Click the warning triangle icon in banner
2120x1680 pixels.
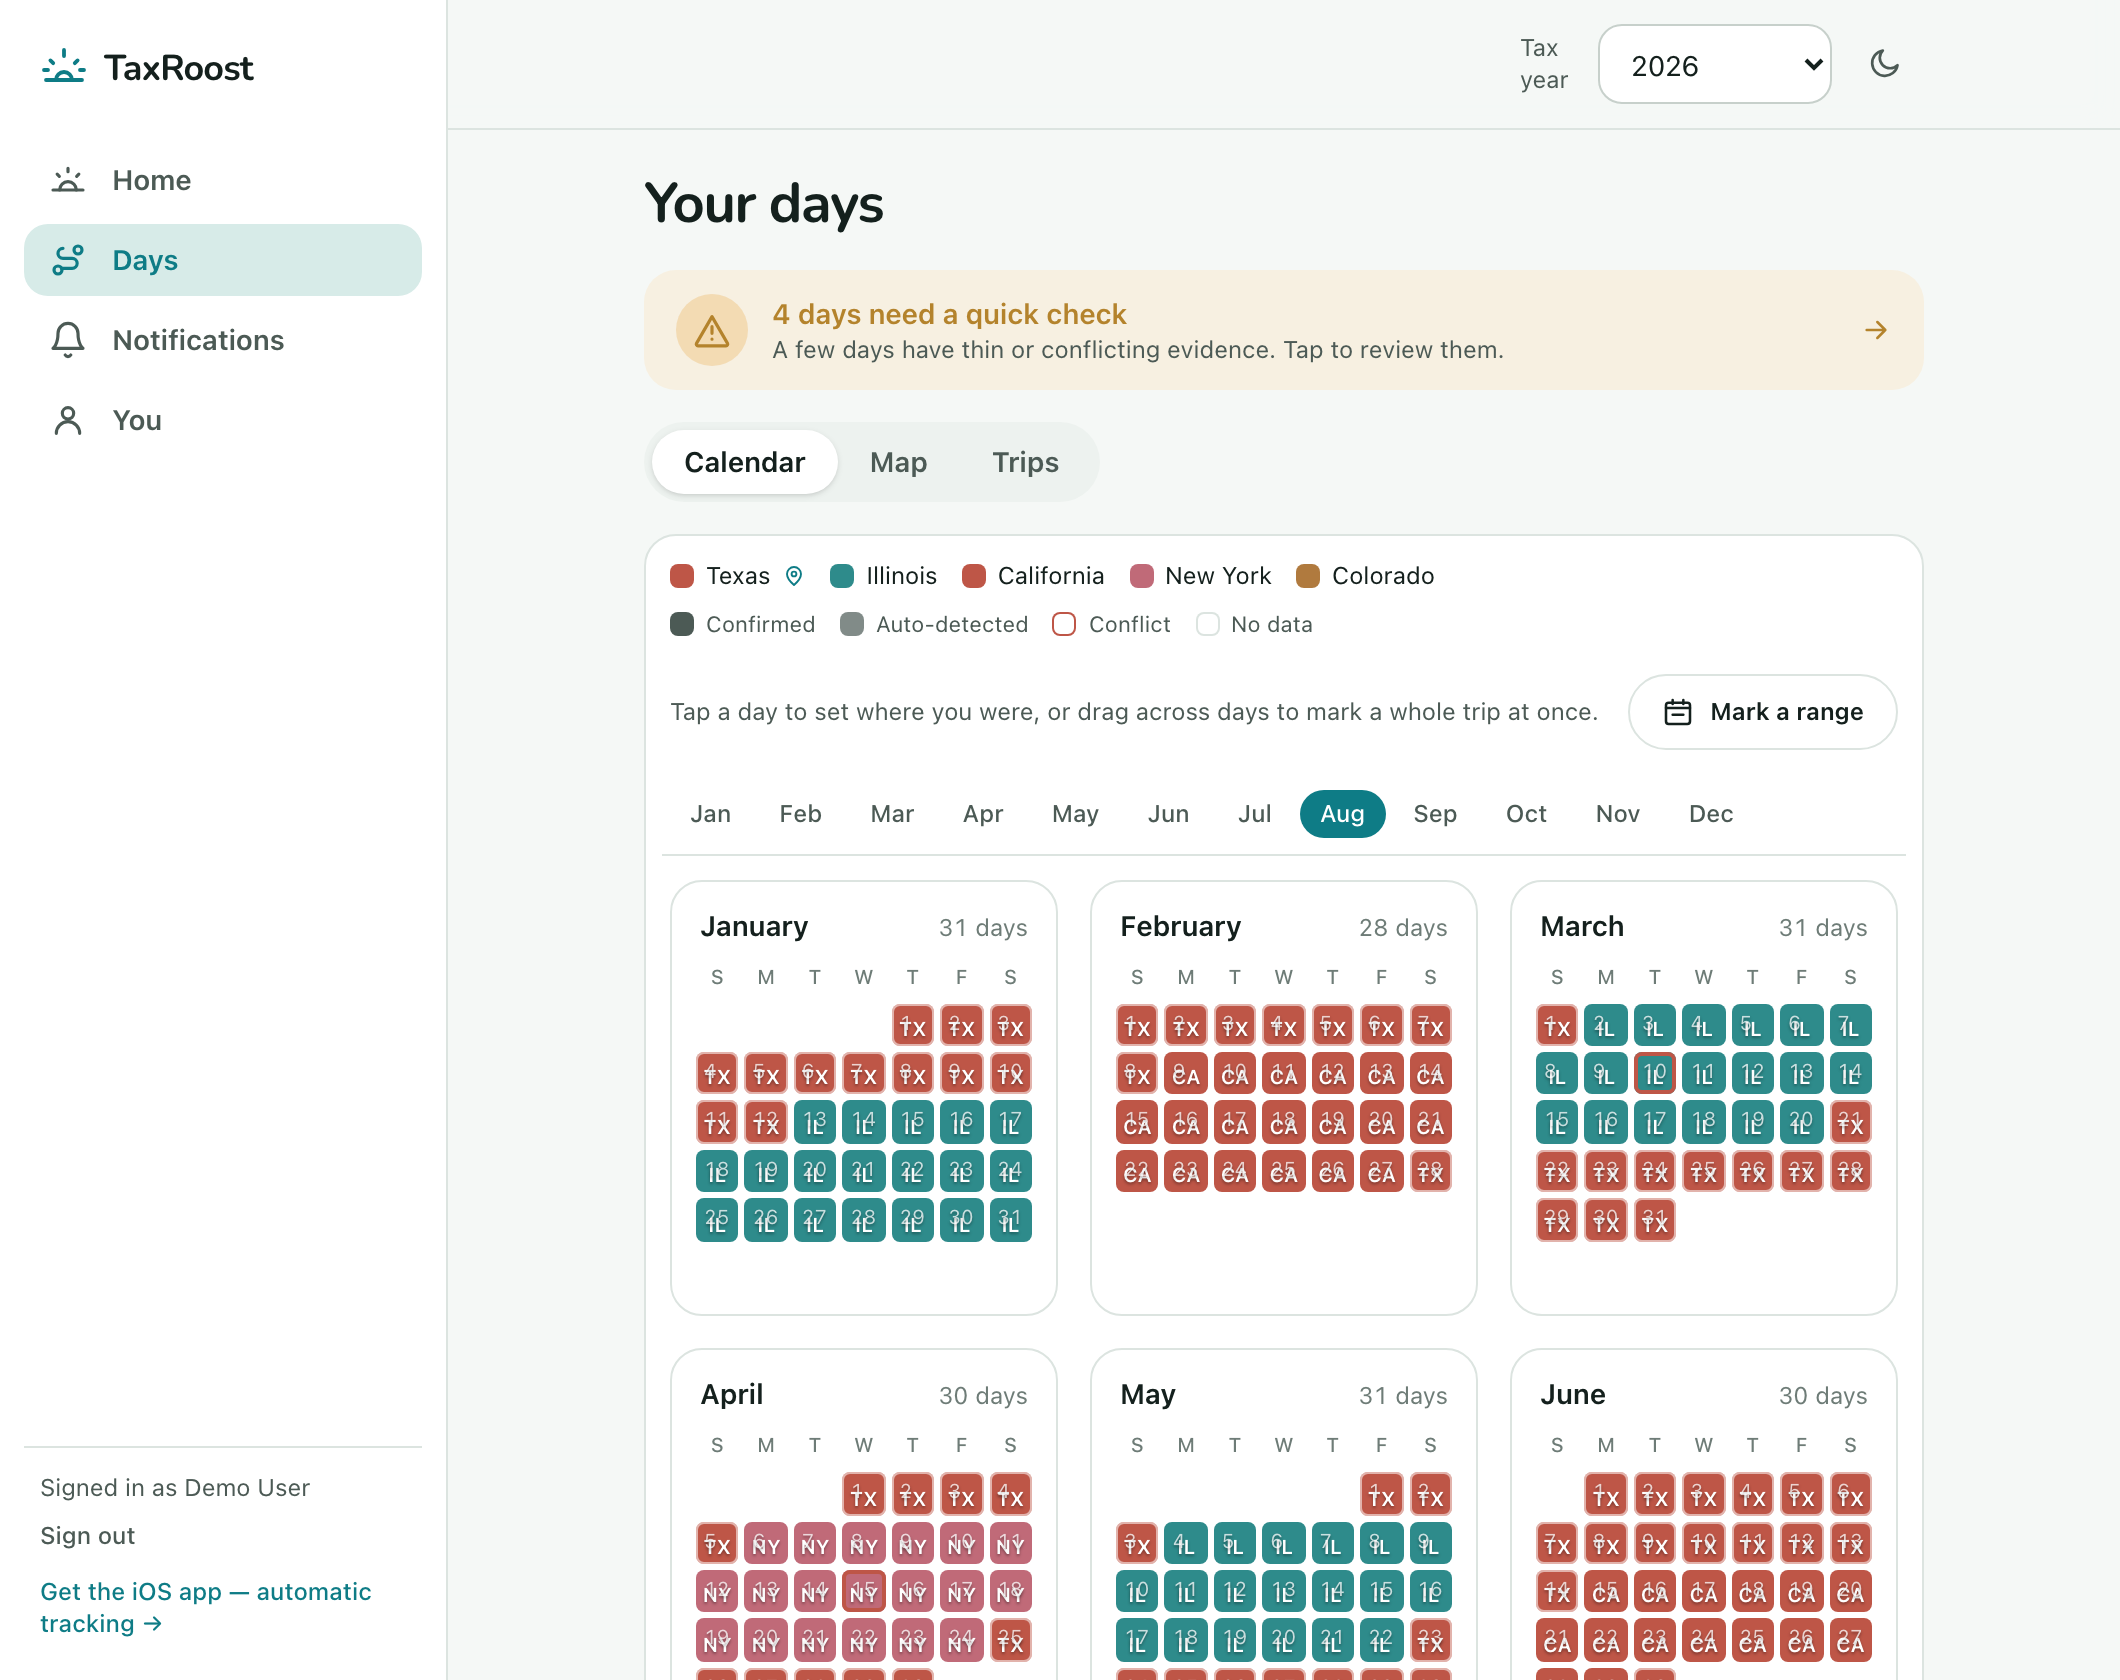(x=712, y=330)
